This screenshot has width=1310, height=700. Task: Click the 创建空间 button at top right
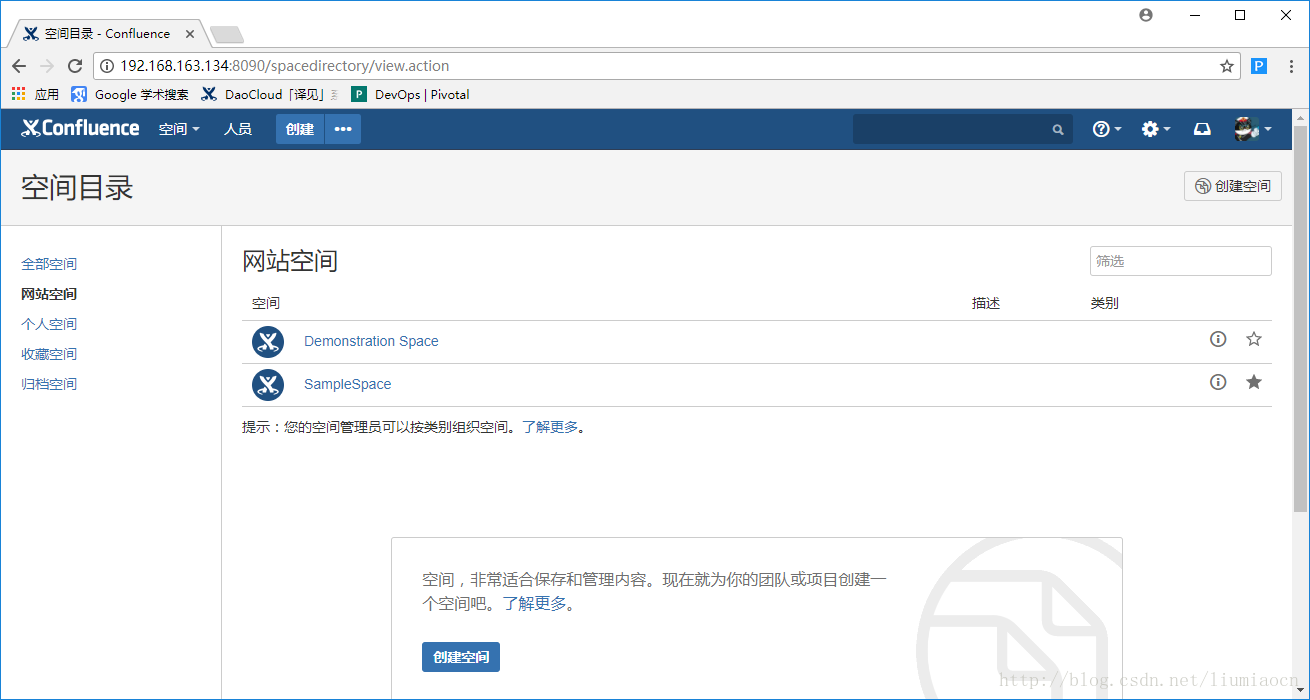point(1233,186)
